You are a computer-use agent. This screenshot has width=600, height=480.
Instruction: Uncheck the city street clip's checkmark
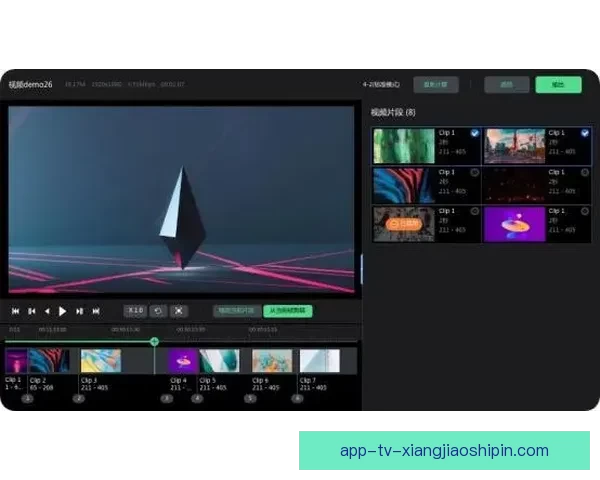[x=585, y=133]
